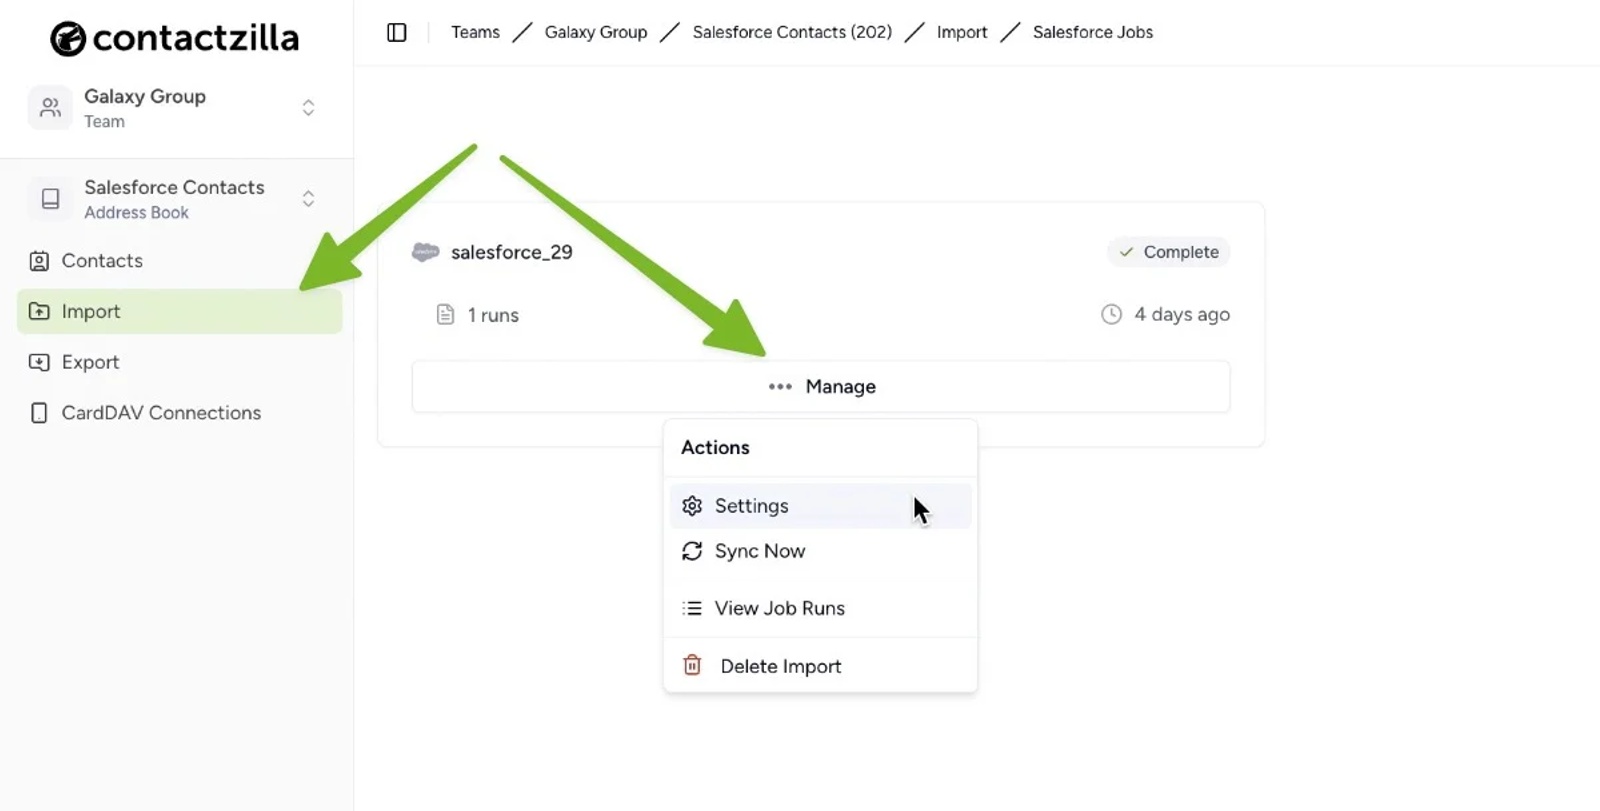Click the document icon beside 1 runs

coord(446,315)
